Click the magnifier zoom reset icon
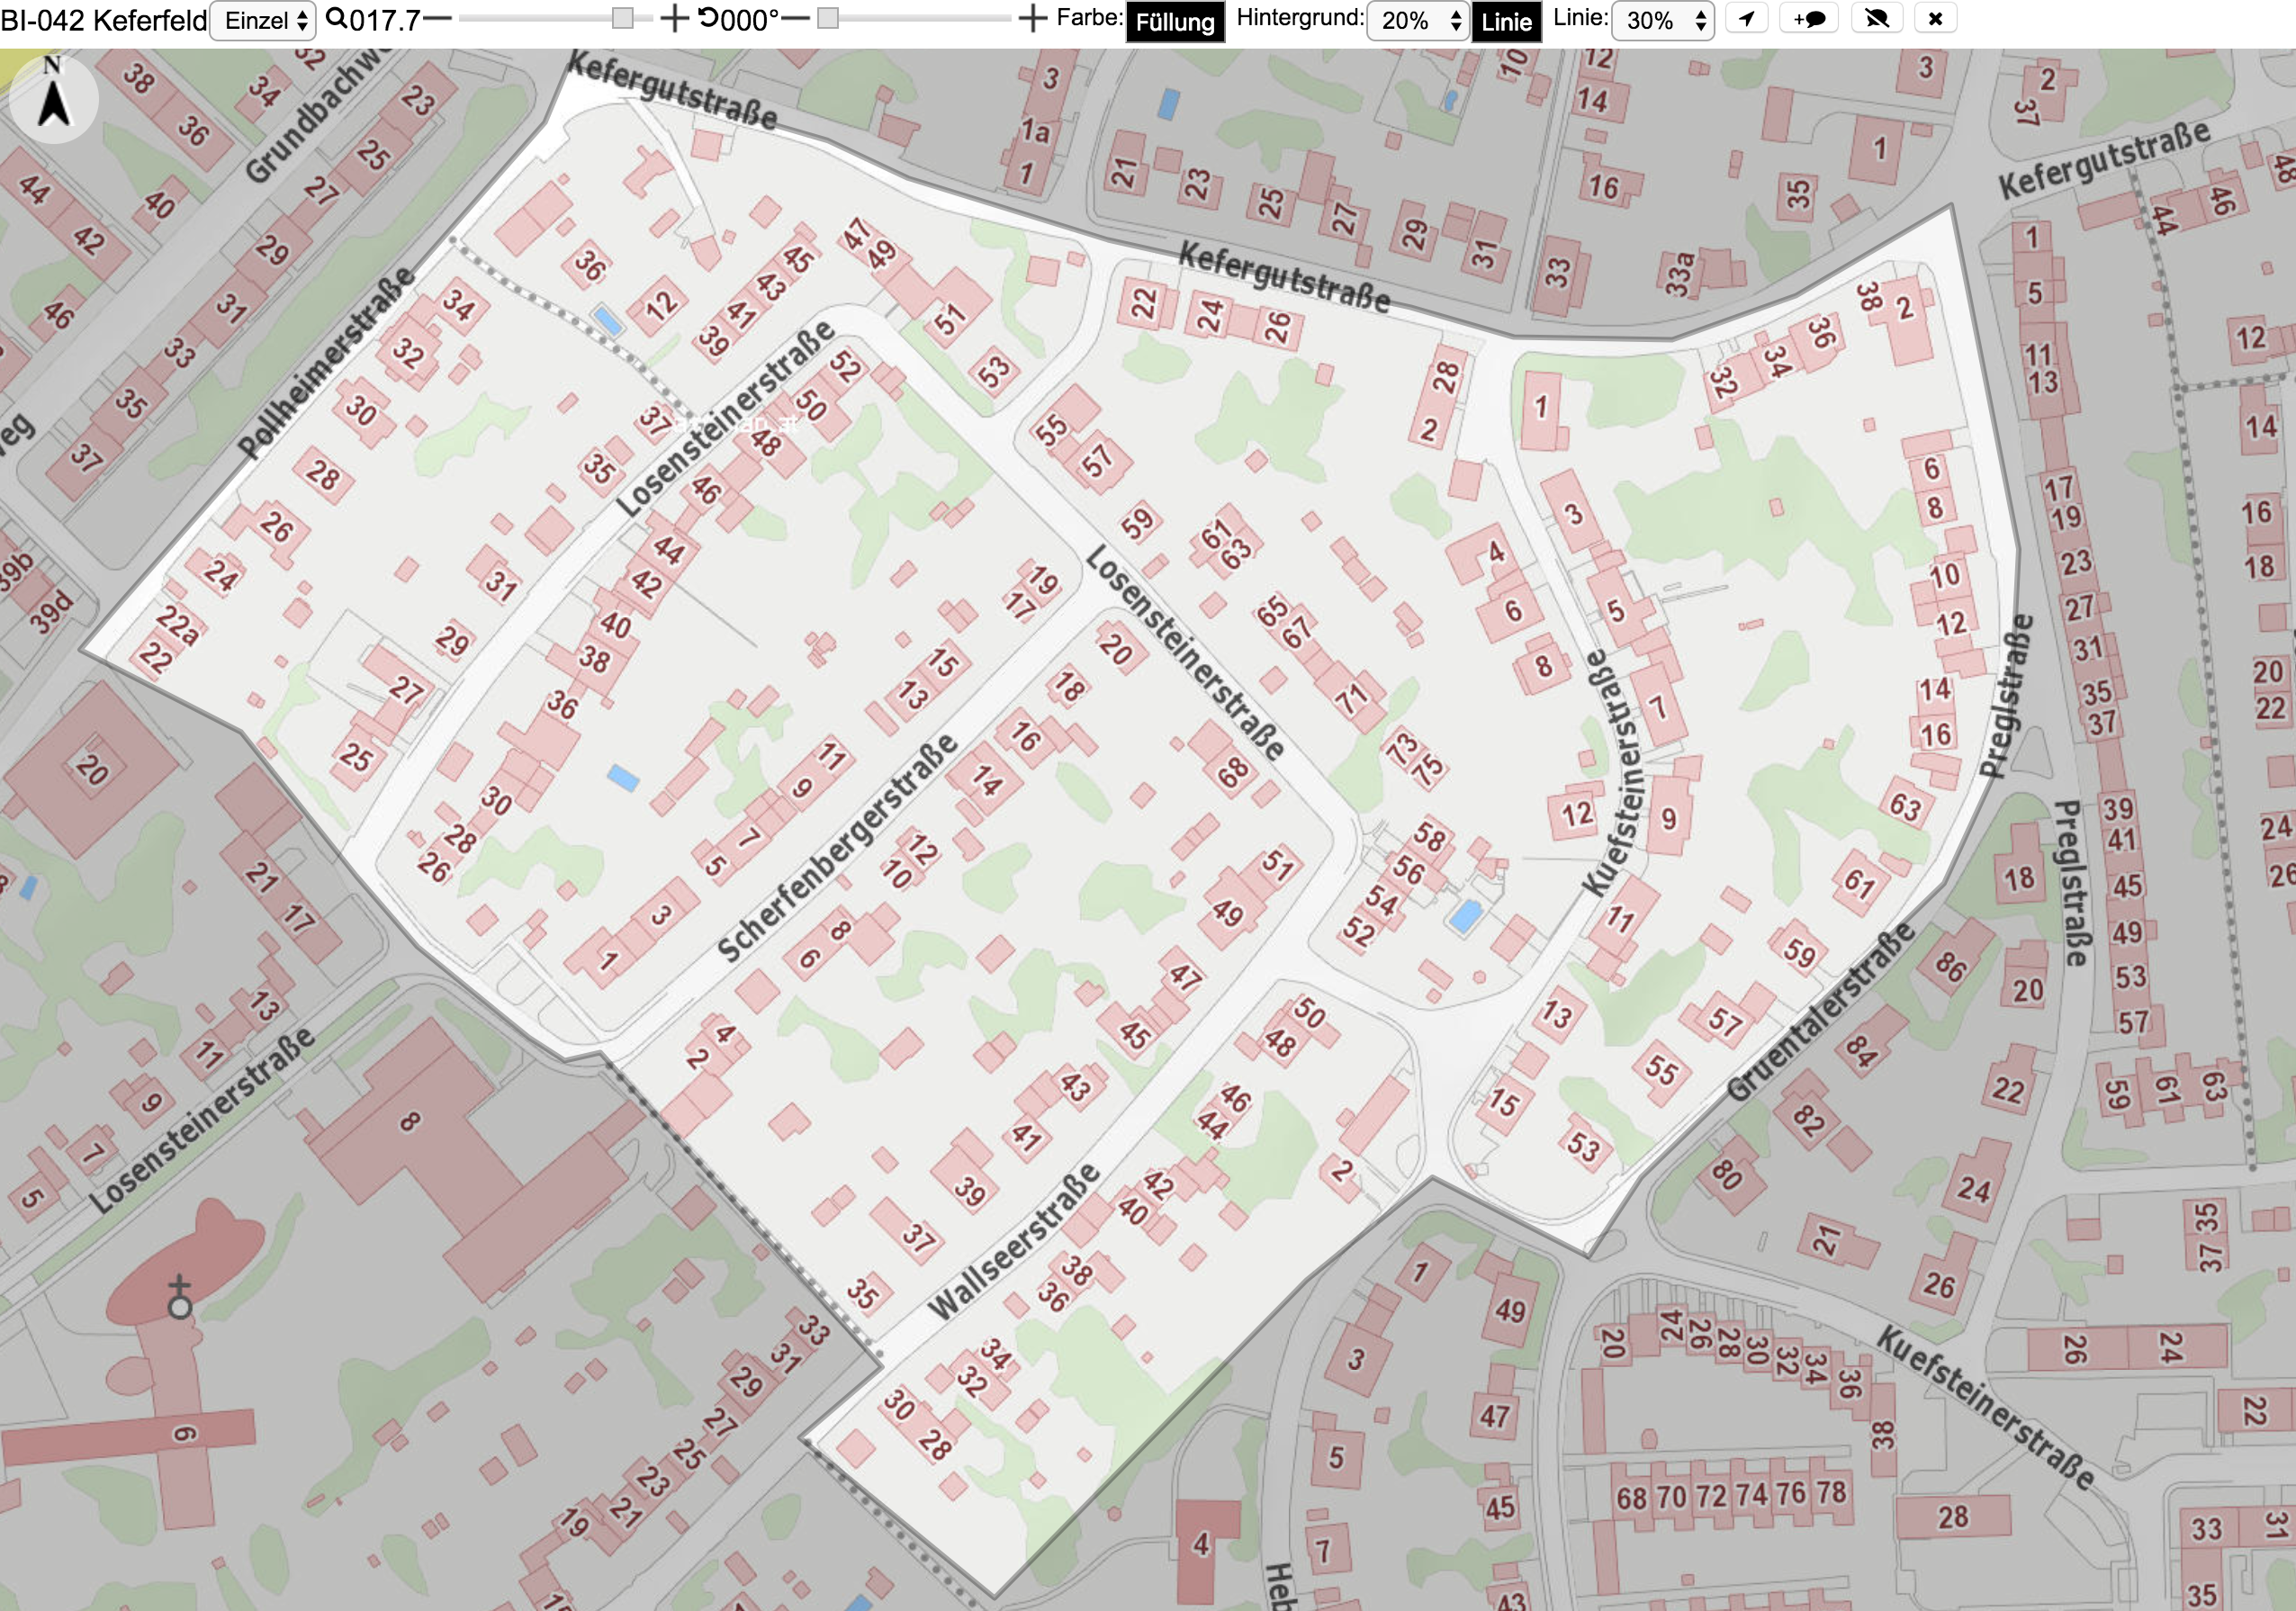Screen dimensions: 2296x1611 (x=336, y=18)
